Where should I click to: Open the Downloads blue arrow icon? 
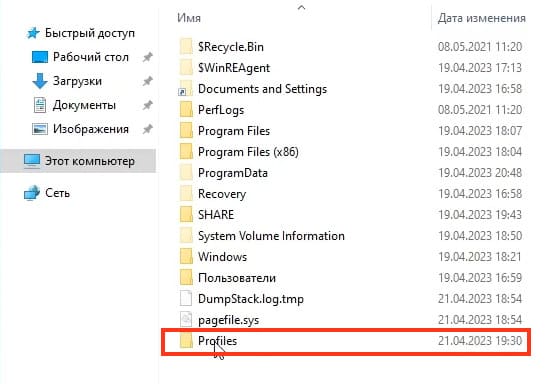click(x=40, y=81)
